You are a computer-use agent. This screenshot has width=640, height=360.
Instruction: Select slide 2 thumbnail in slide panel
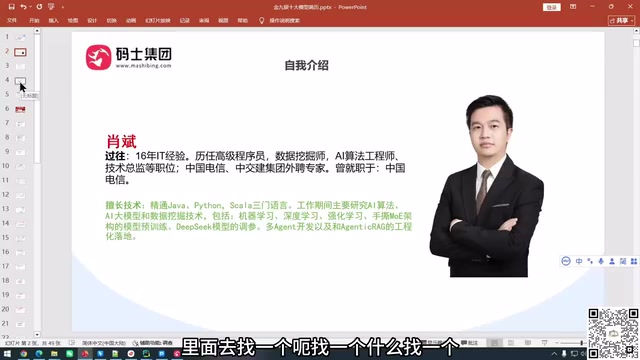coord(20,52)
